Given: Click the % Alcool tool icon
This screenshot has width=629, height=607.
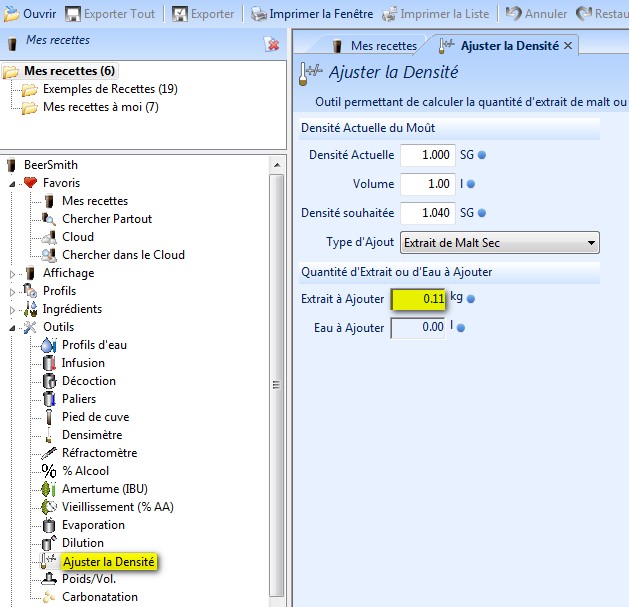Looking at the screenshot, I should coord(49,471).
